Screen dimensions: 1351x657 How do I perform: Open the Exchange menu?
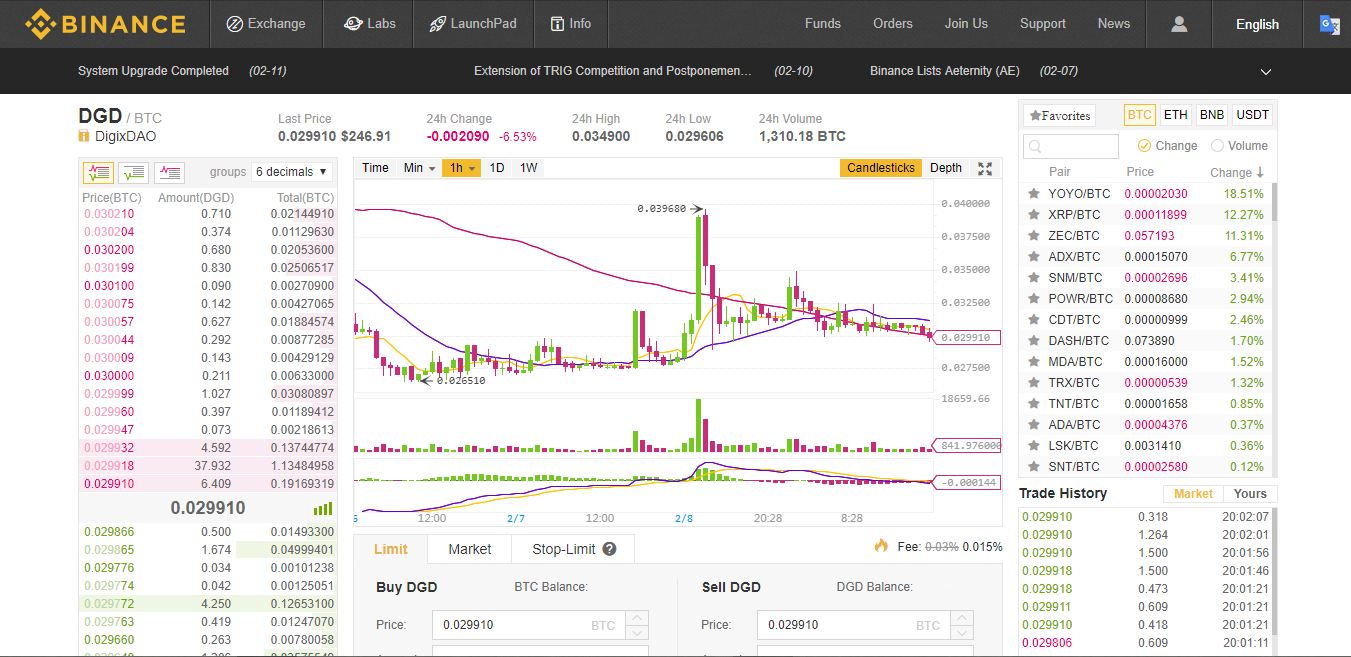[x=266, y=24]
